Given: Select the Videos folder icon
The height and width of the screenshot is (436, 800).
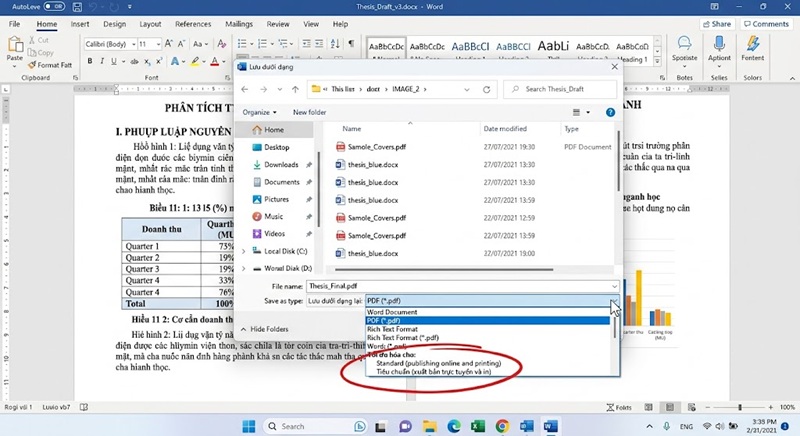Looking at the screenshot, I should 257,234.
